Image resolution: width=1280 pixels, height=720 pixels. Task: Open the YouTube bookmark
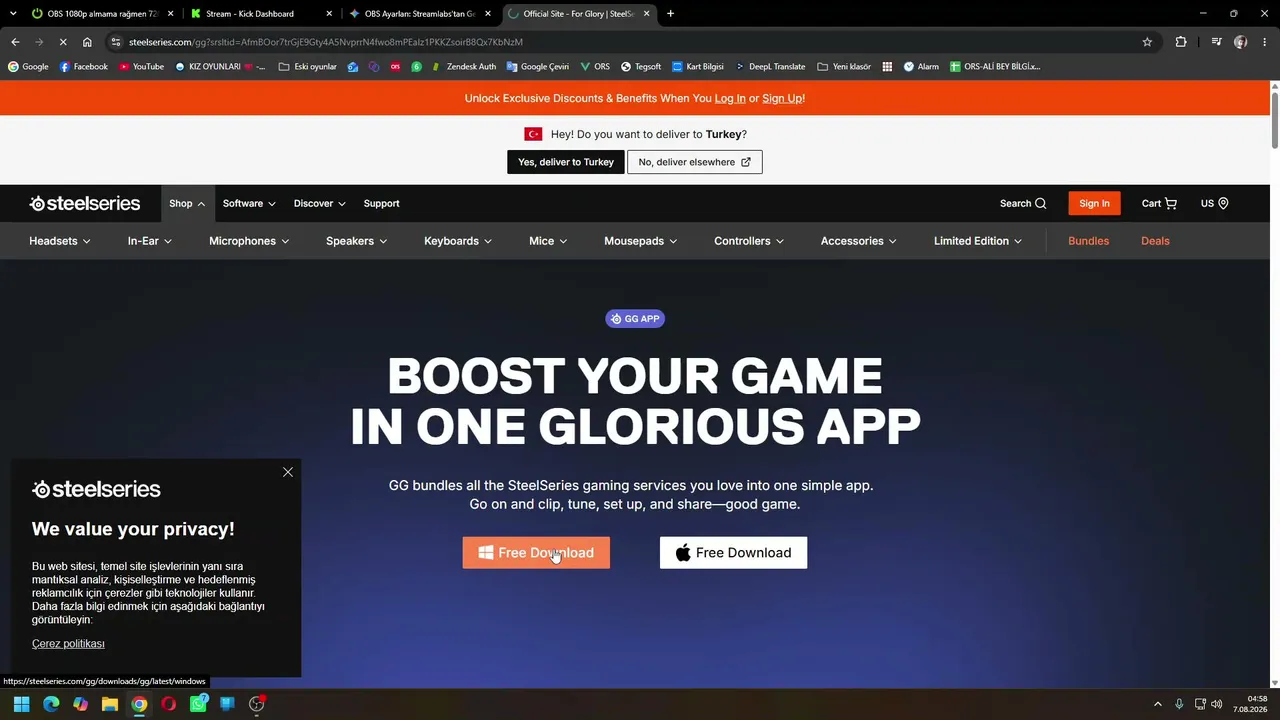[141, 67]
